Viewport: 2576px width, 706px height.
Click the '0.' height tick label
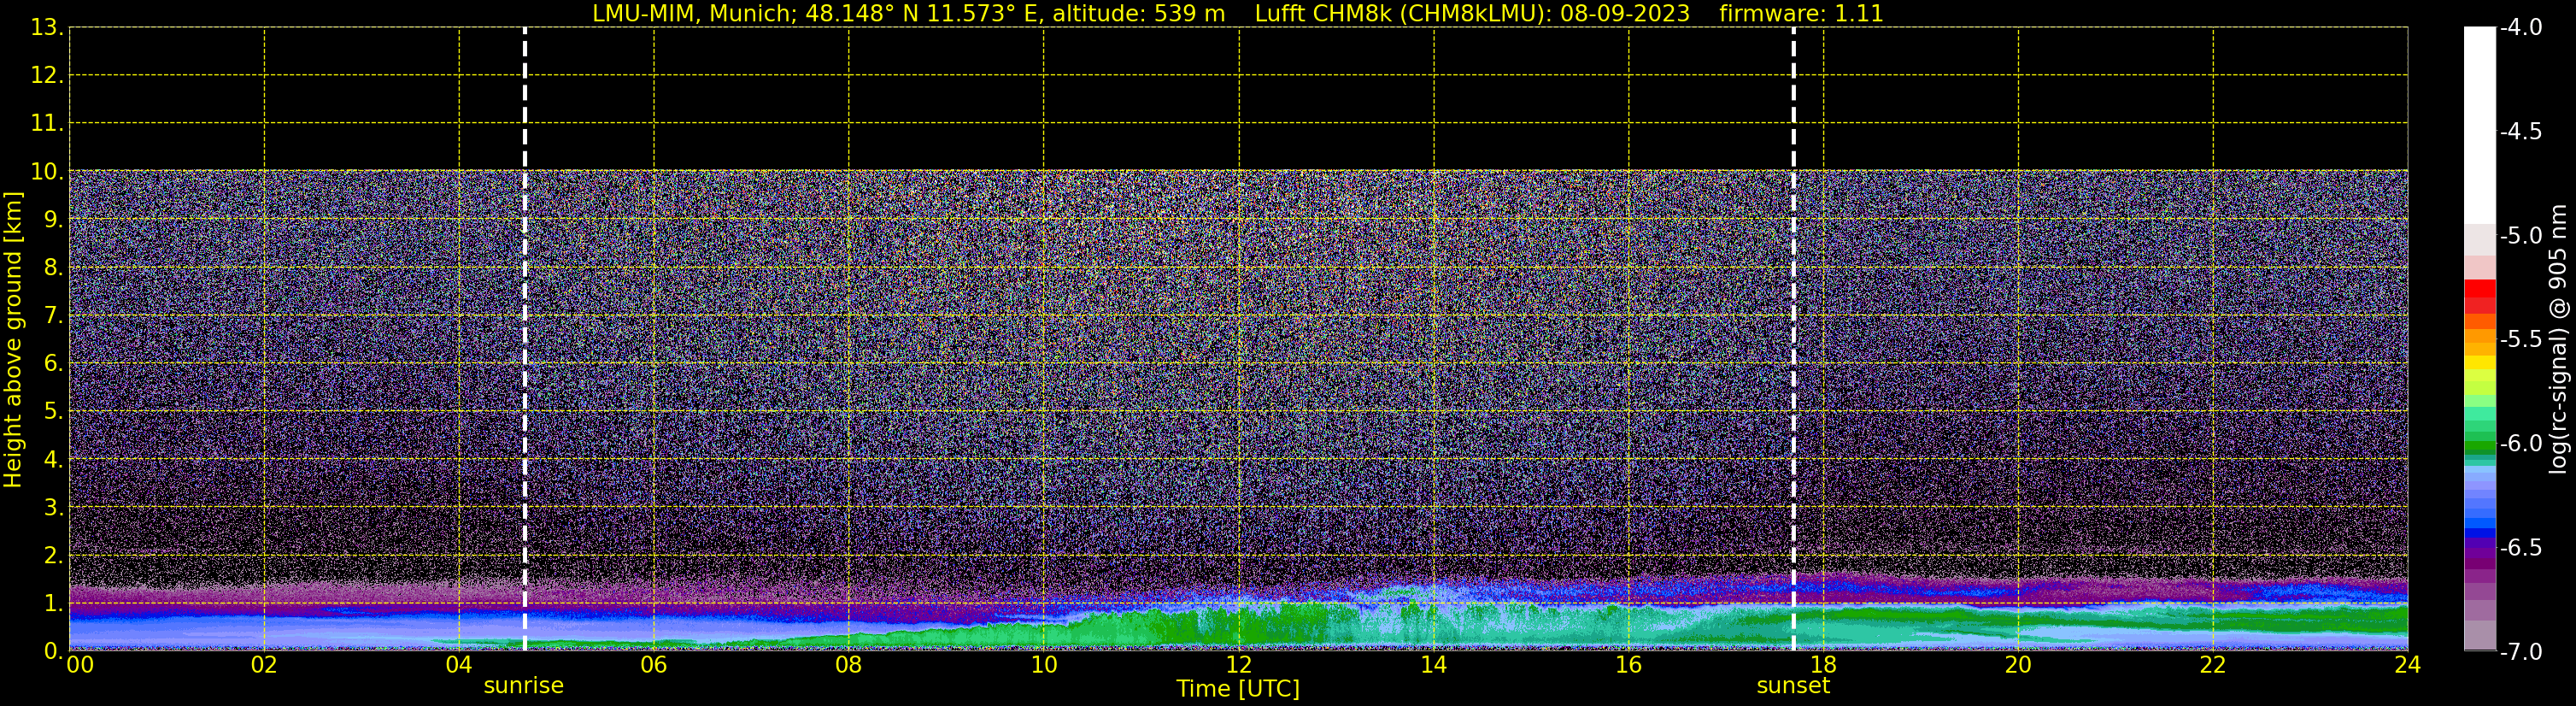click(53, 651)
